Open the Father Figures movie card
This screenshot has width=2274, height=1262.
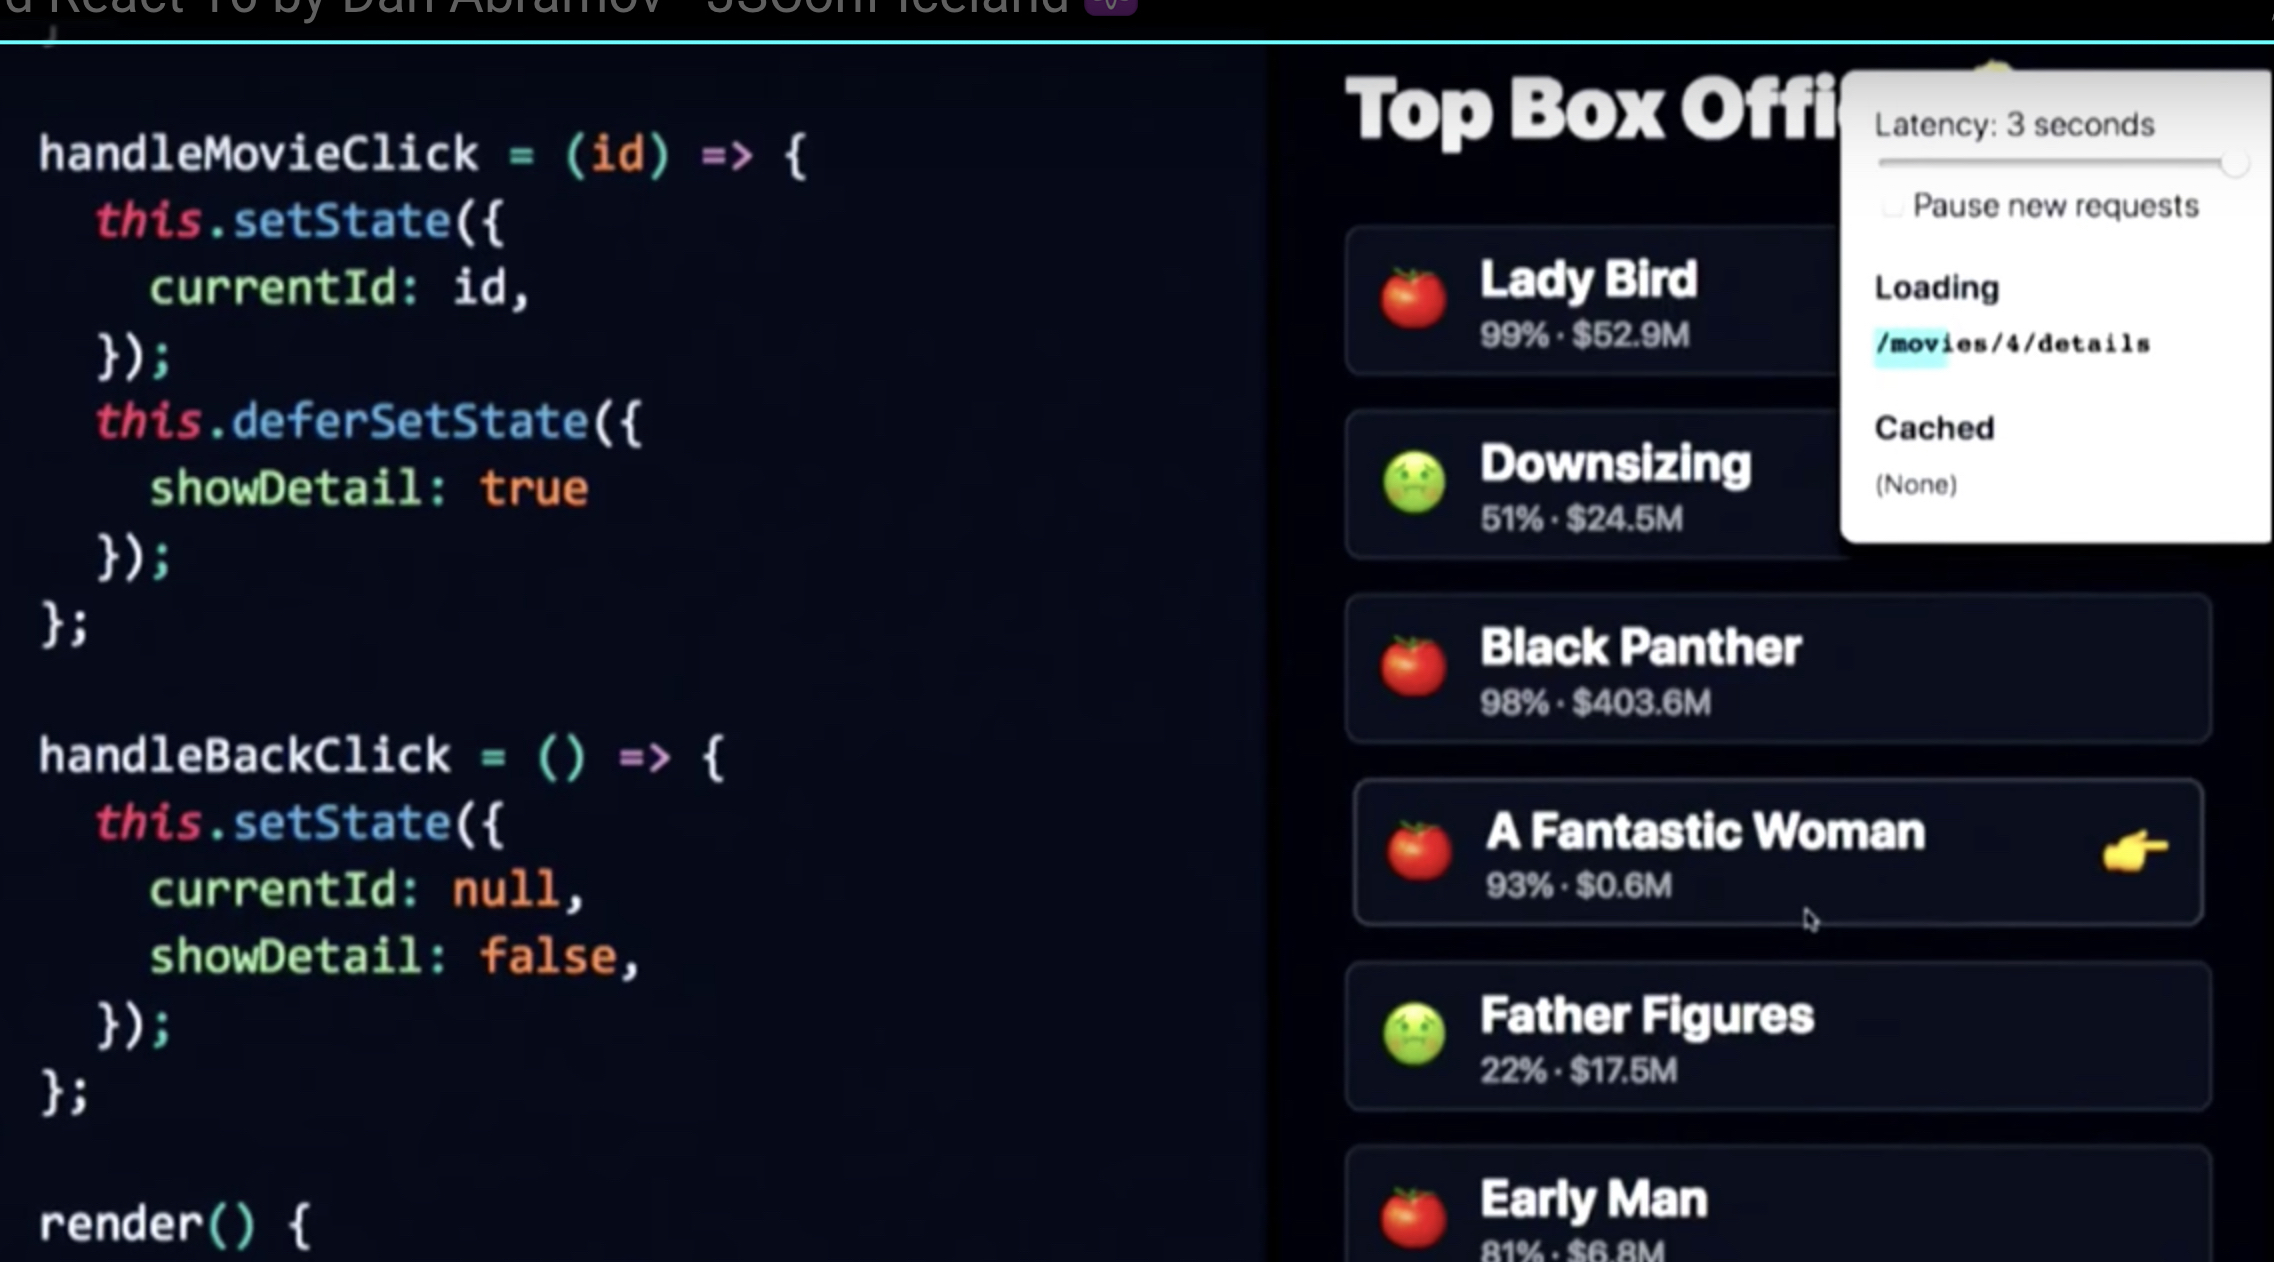[x=1778, y=1037]
